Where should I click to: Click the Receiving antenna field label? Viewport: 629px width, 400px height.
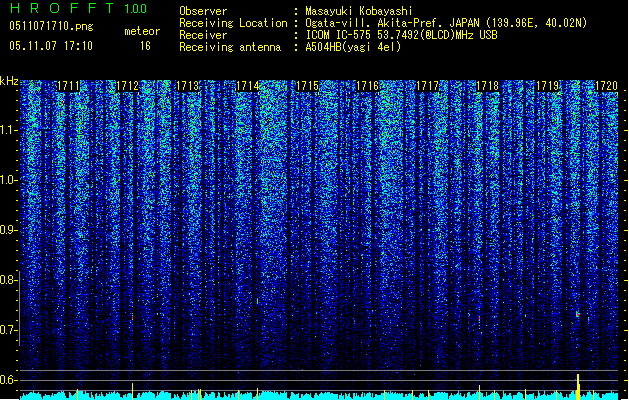click(x=230, y=47)
